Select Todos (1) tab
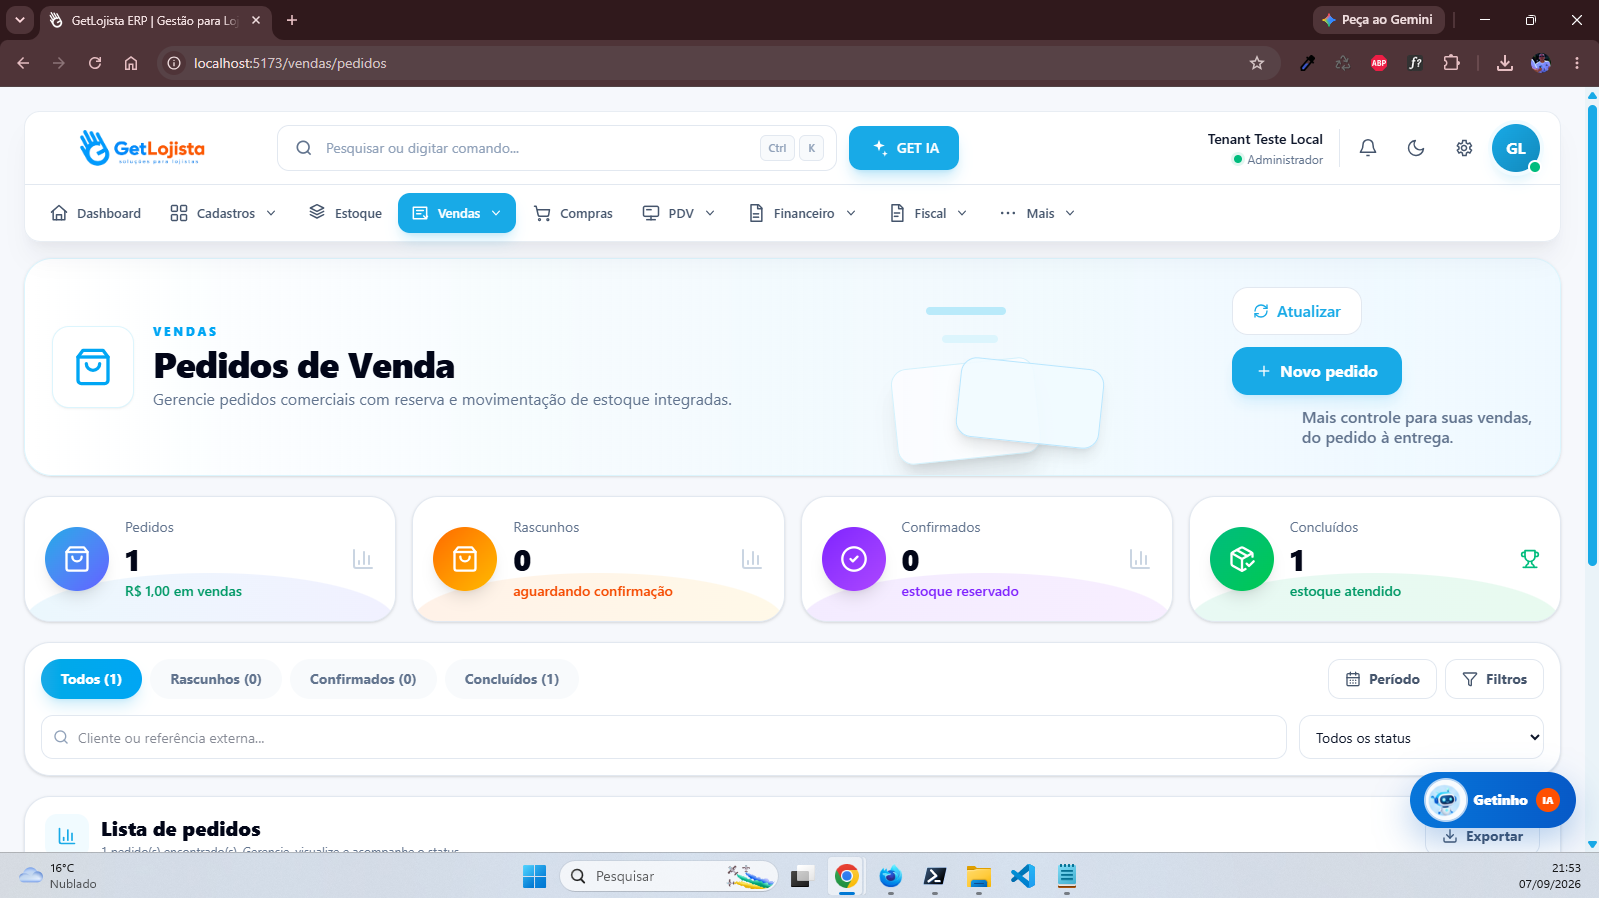 [91, 679]
